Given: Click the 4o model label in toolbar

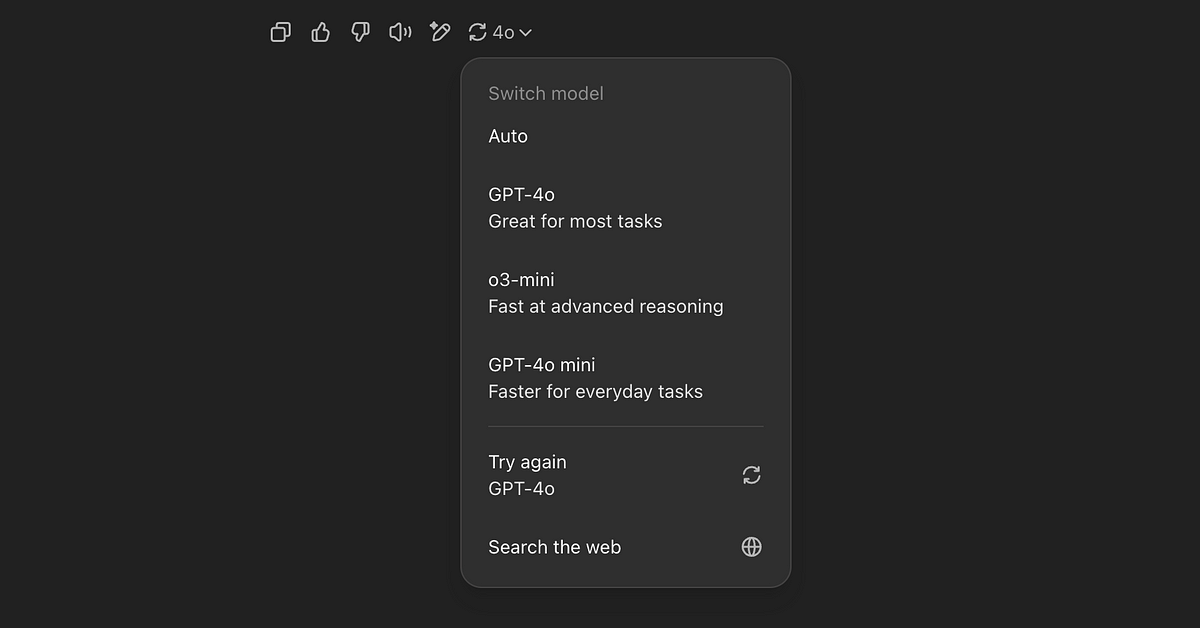Looking at the screenshot, I should (503, 33).
